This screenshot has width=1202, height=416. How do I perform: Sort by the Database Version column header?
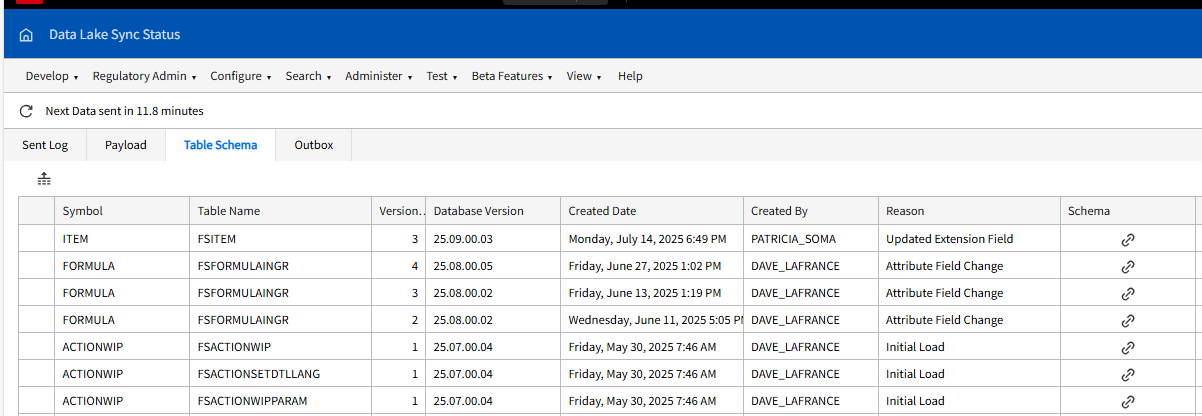pos(493,211)
